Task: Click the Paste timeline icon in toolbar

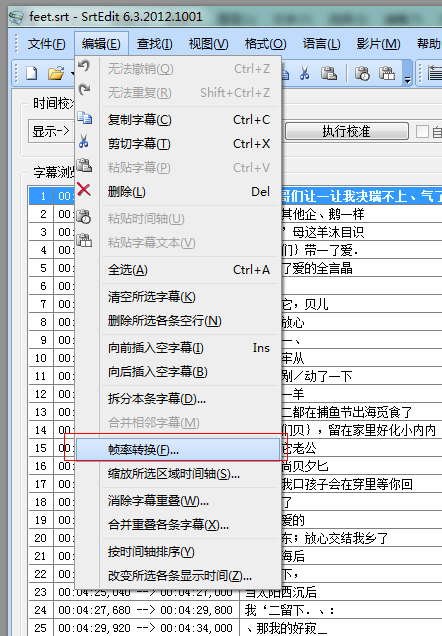Action: point(362,73)
